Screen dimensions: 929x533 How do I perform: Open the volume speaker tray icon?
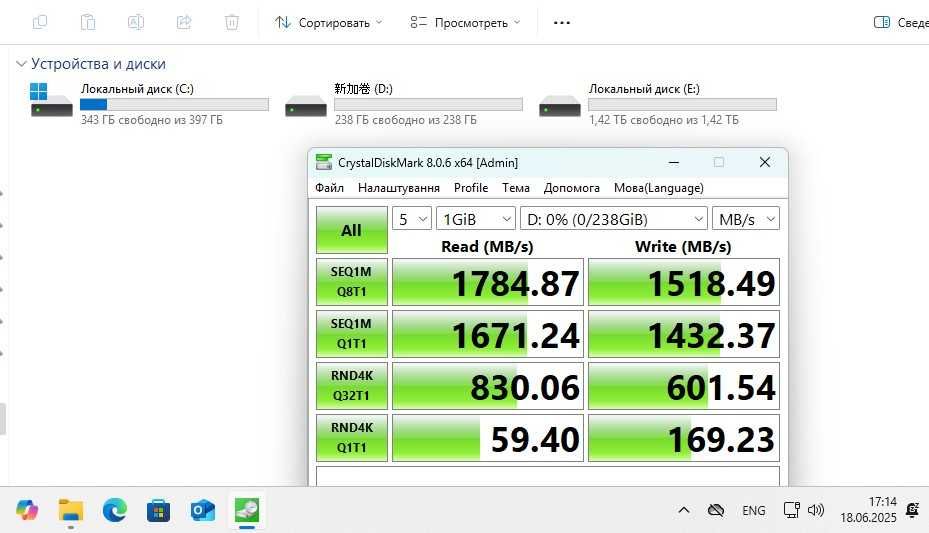(x=816, y=510)
